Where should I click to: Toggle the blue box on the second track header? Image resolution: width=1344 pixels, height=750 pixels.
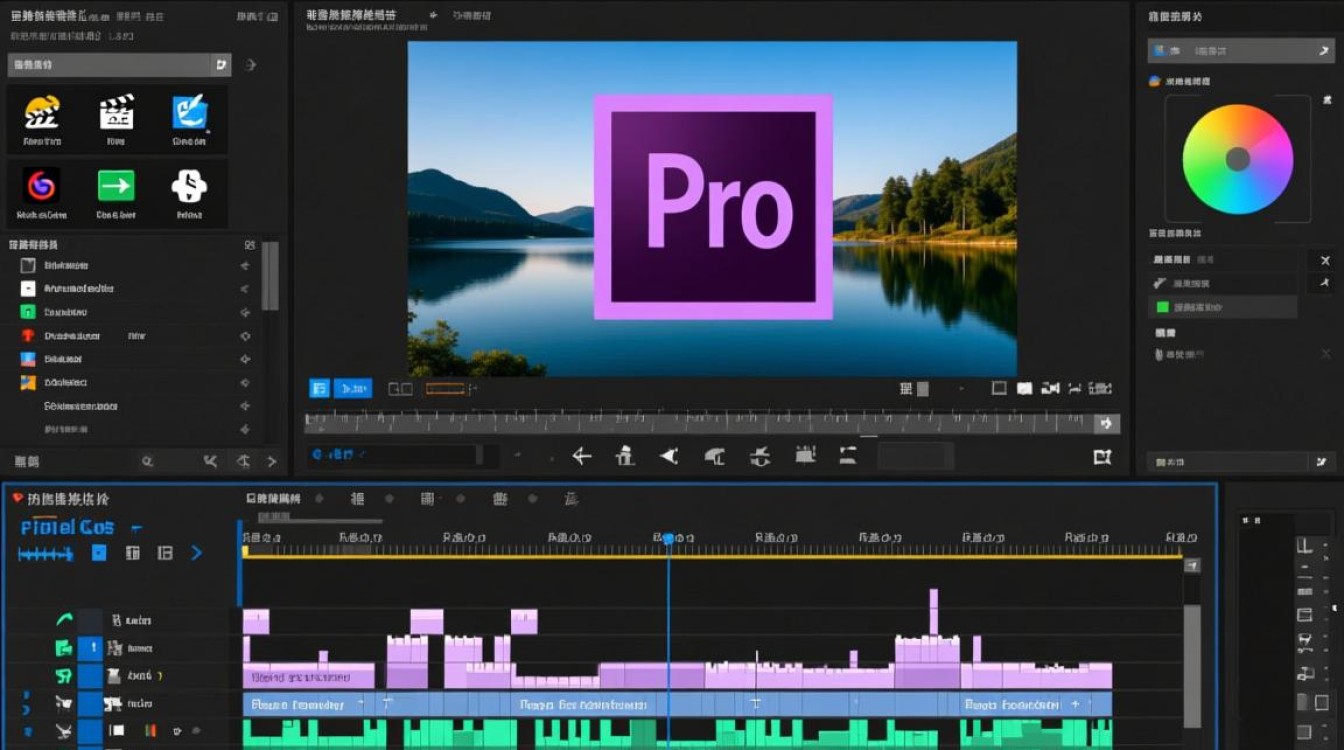tap(90, 648)
